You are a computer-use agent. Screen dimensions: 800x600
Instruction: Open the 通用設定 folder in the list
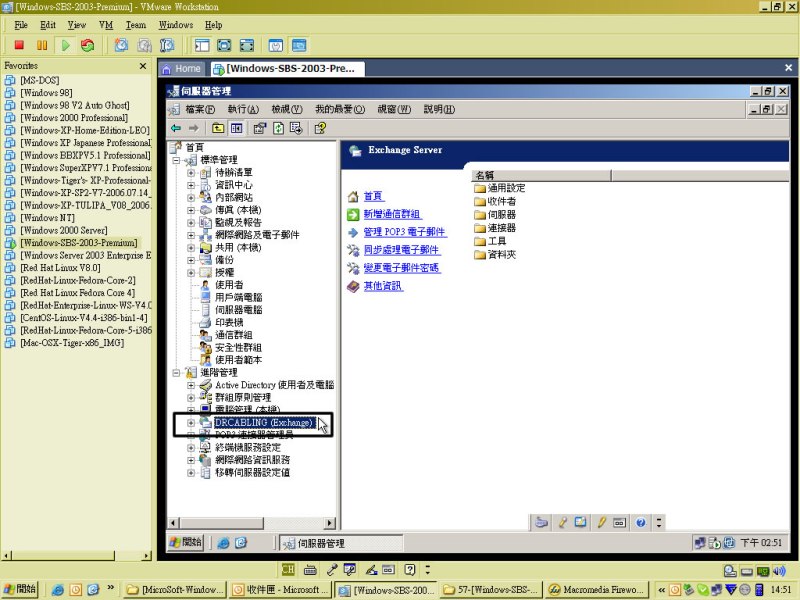[x=499, y=188]
